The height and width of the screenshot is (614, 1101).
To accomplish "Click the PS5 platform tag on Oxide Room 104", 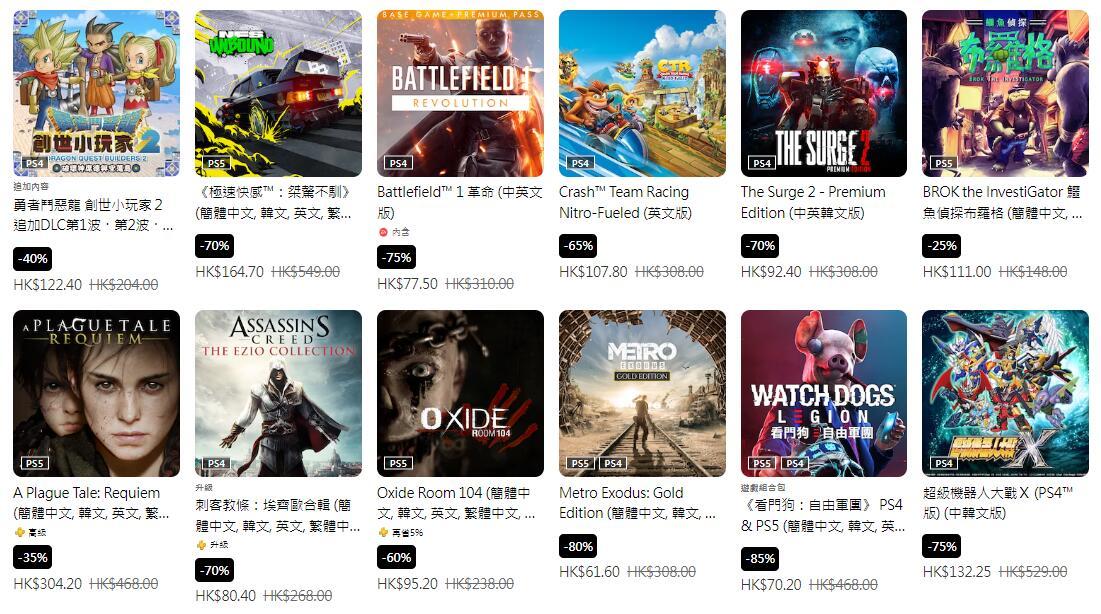I will (x=398, y=464).
